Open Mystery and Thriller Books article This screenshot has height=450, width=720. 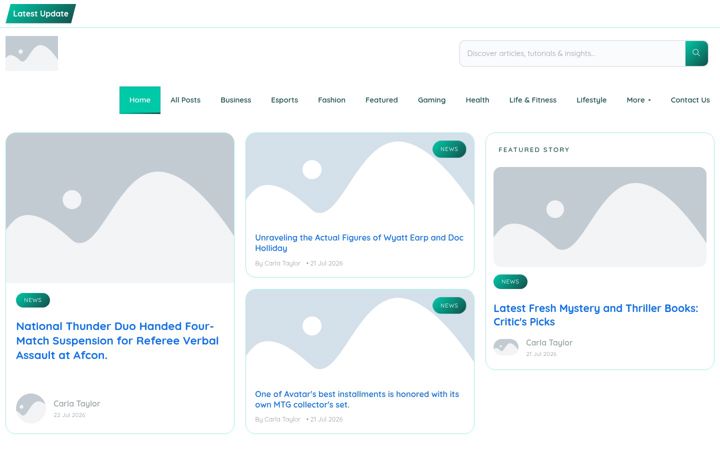coord(596,315)
